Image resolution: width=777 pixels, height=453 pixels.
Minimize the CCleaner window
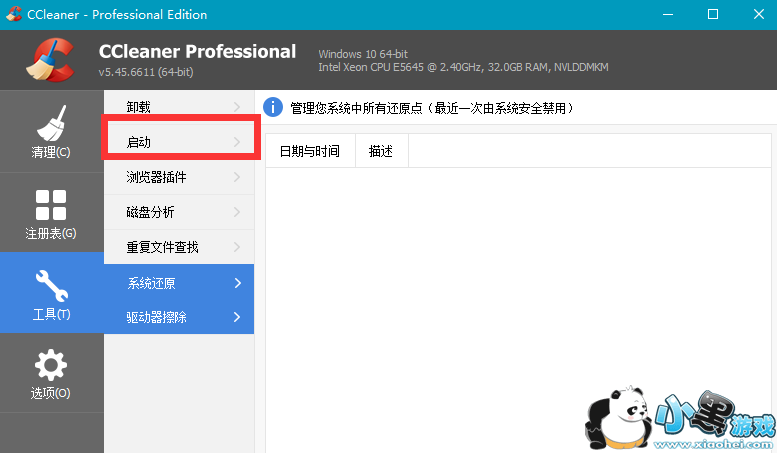pyautogui.click(x=668, y=14)
